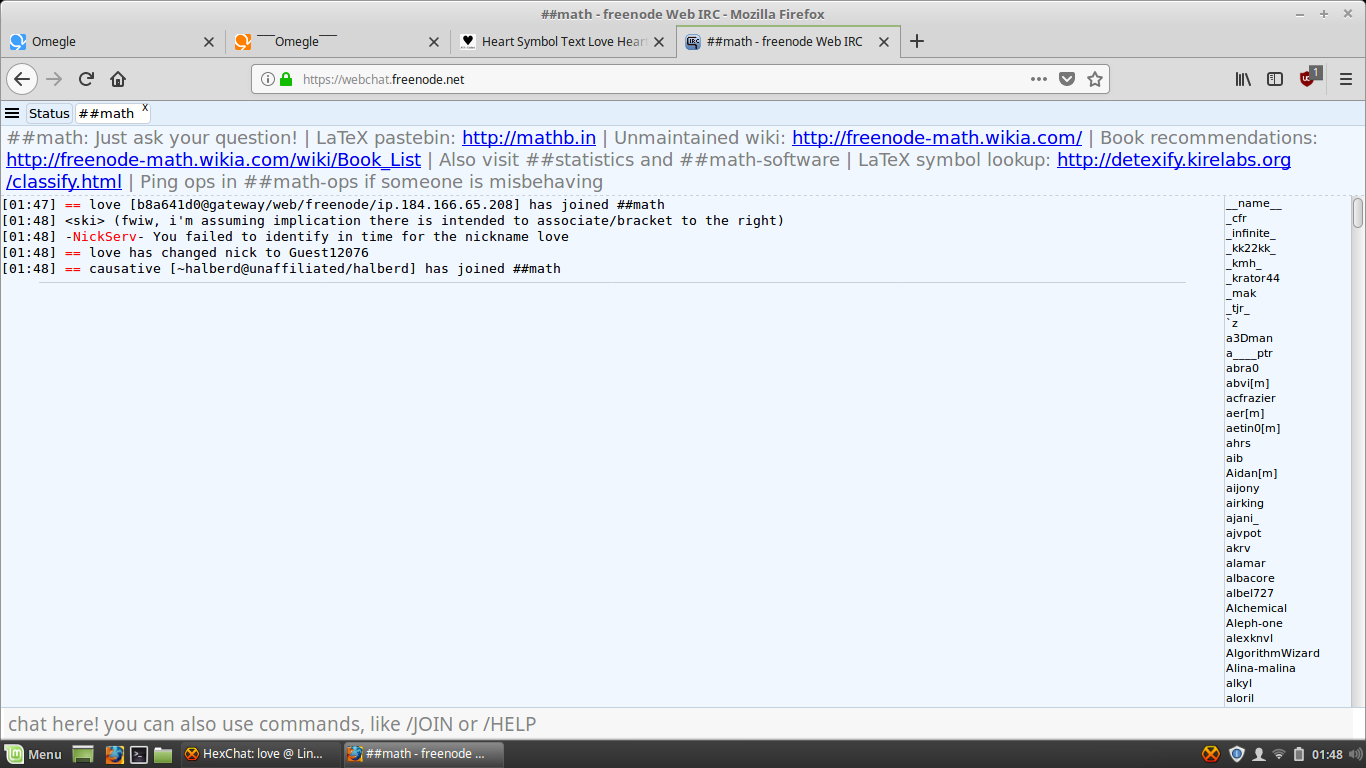Close the Heart Symbol Text browser tab
1366x768 pixels.
pyautogui.click(x=659, y=42)
